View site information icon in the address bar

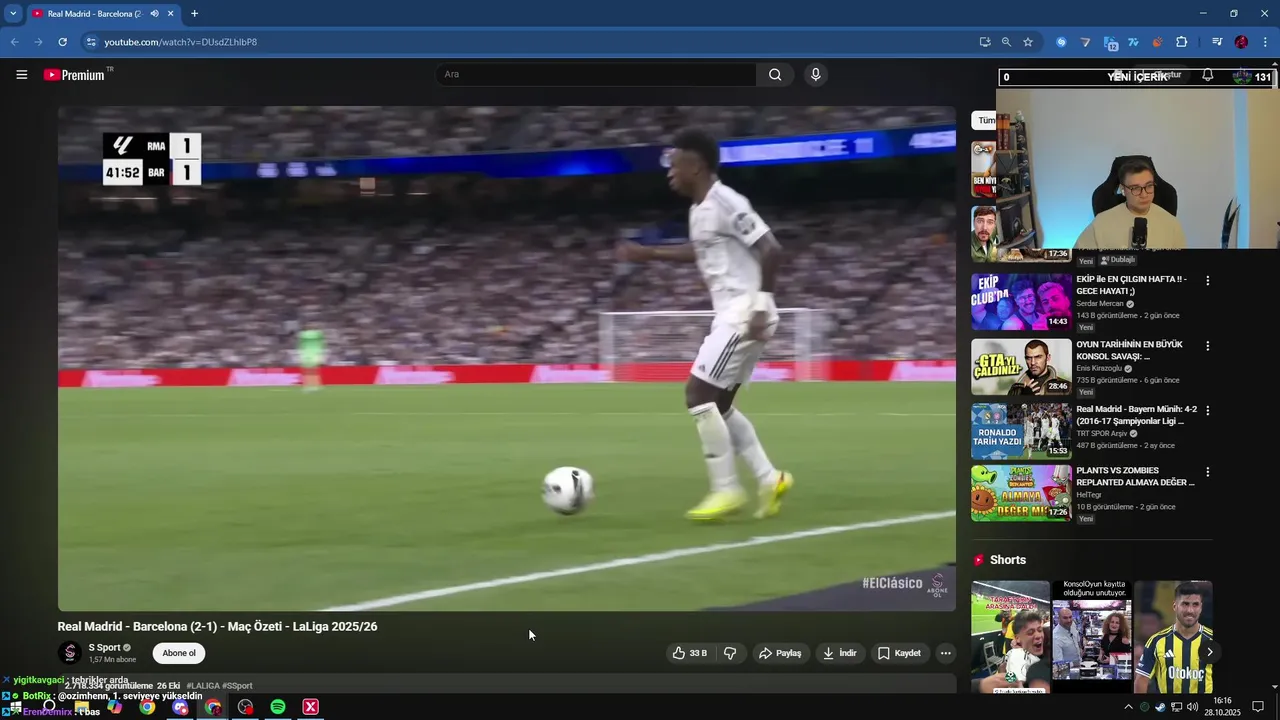[91, 42]
